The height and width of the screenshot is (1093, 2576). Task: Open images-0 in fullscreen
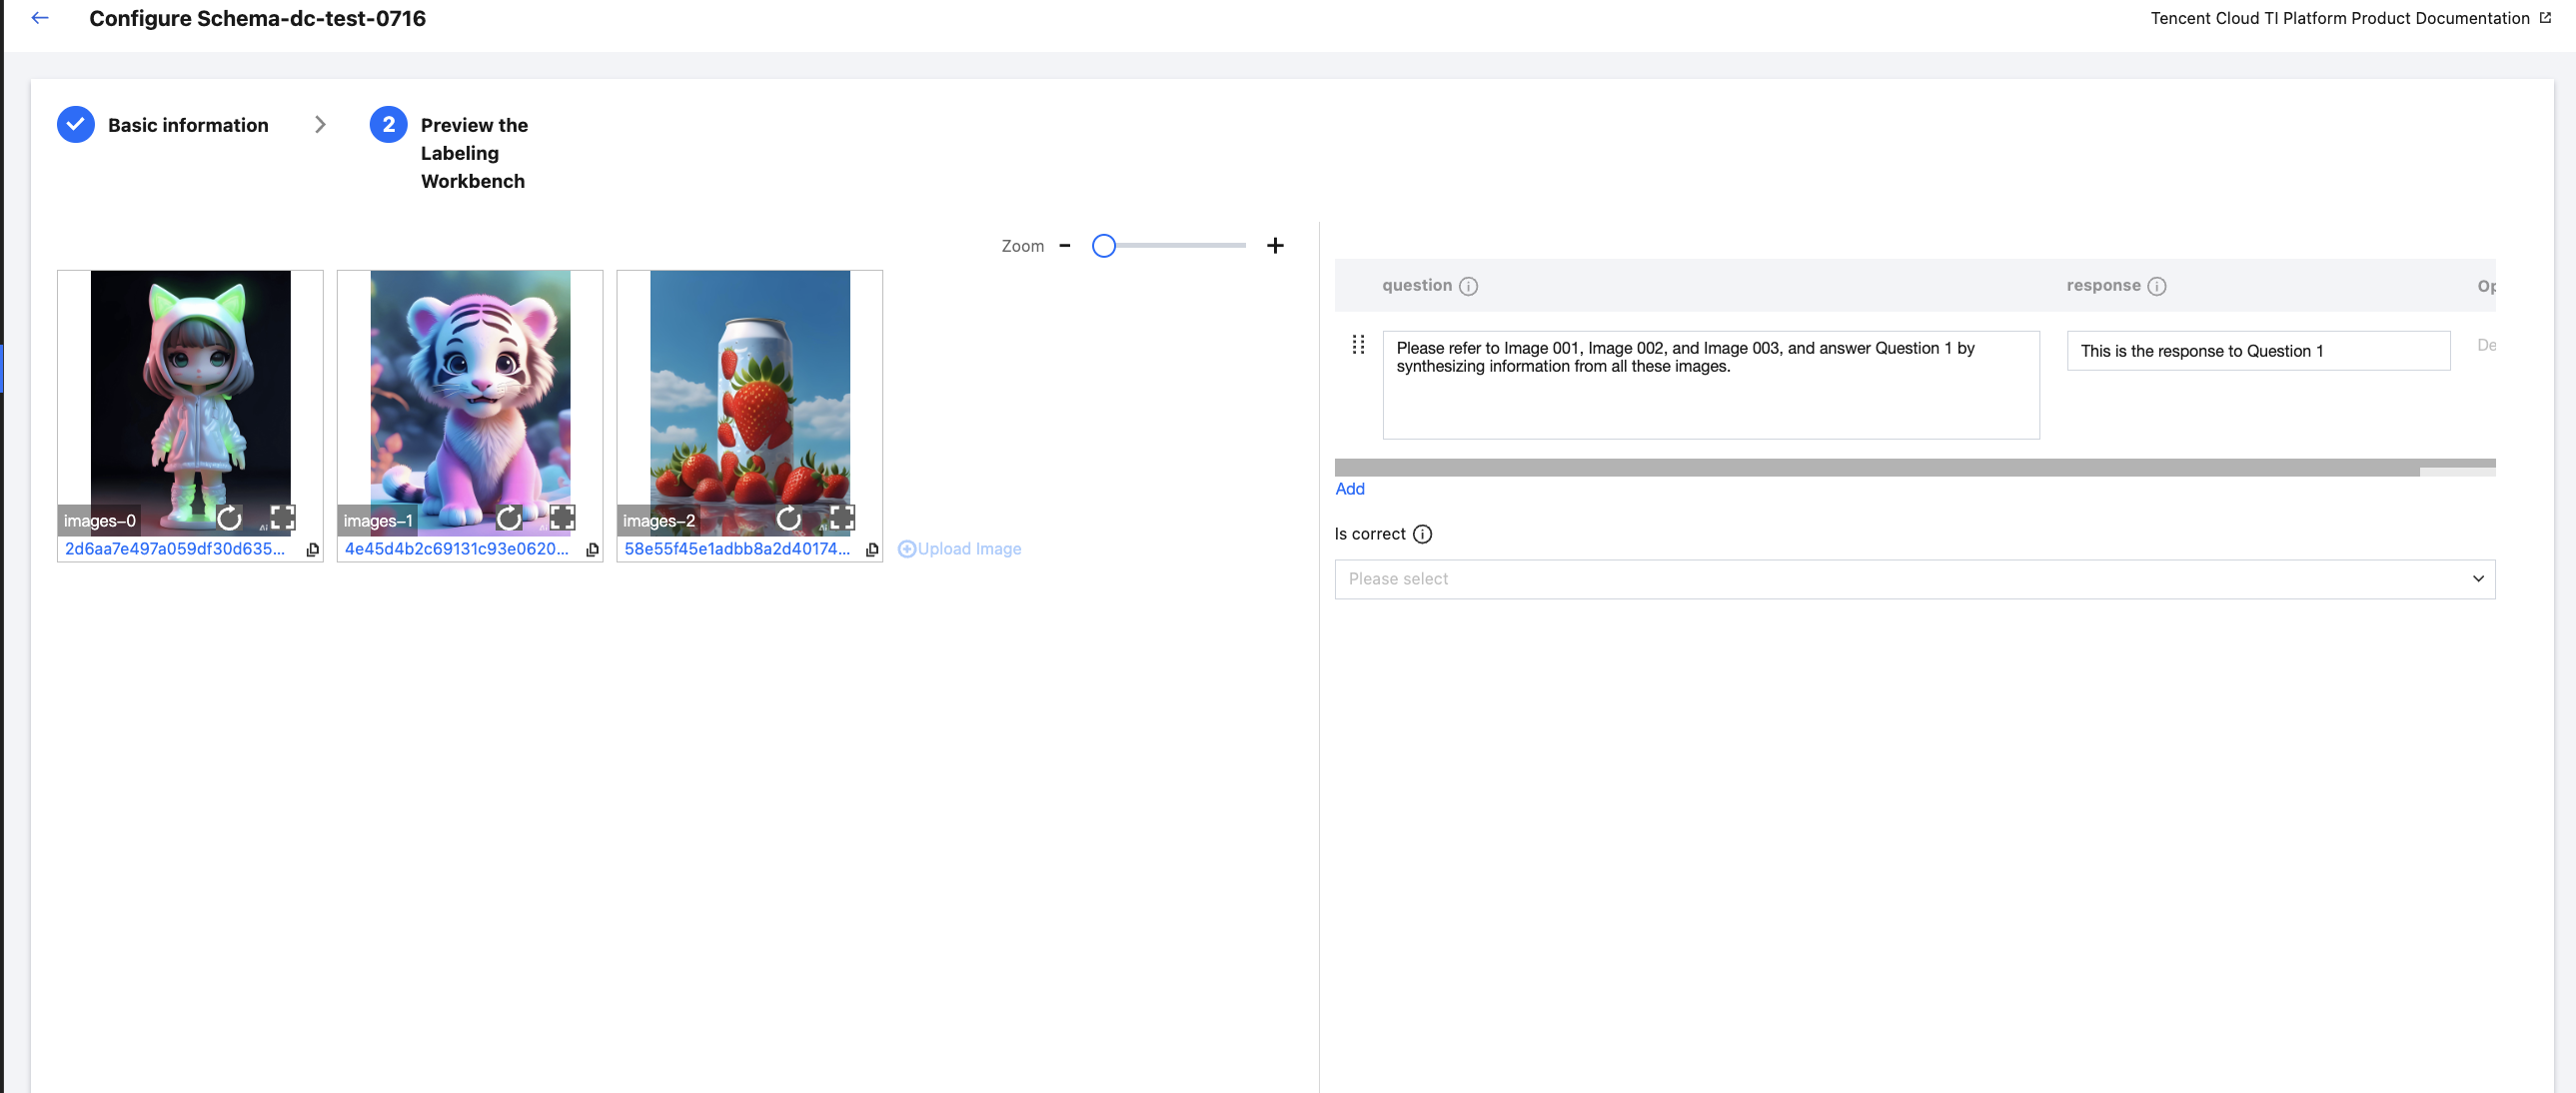pos(283,518)
